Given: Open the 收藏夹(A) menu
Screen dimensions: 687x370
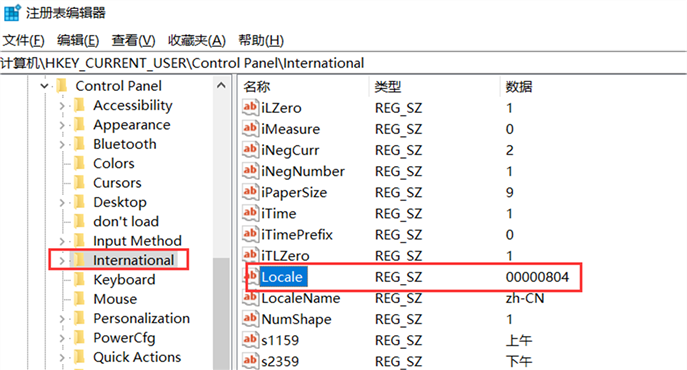Looking at the screenshot, I should coord(197,41).
